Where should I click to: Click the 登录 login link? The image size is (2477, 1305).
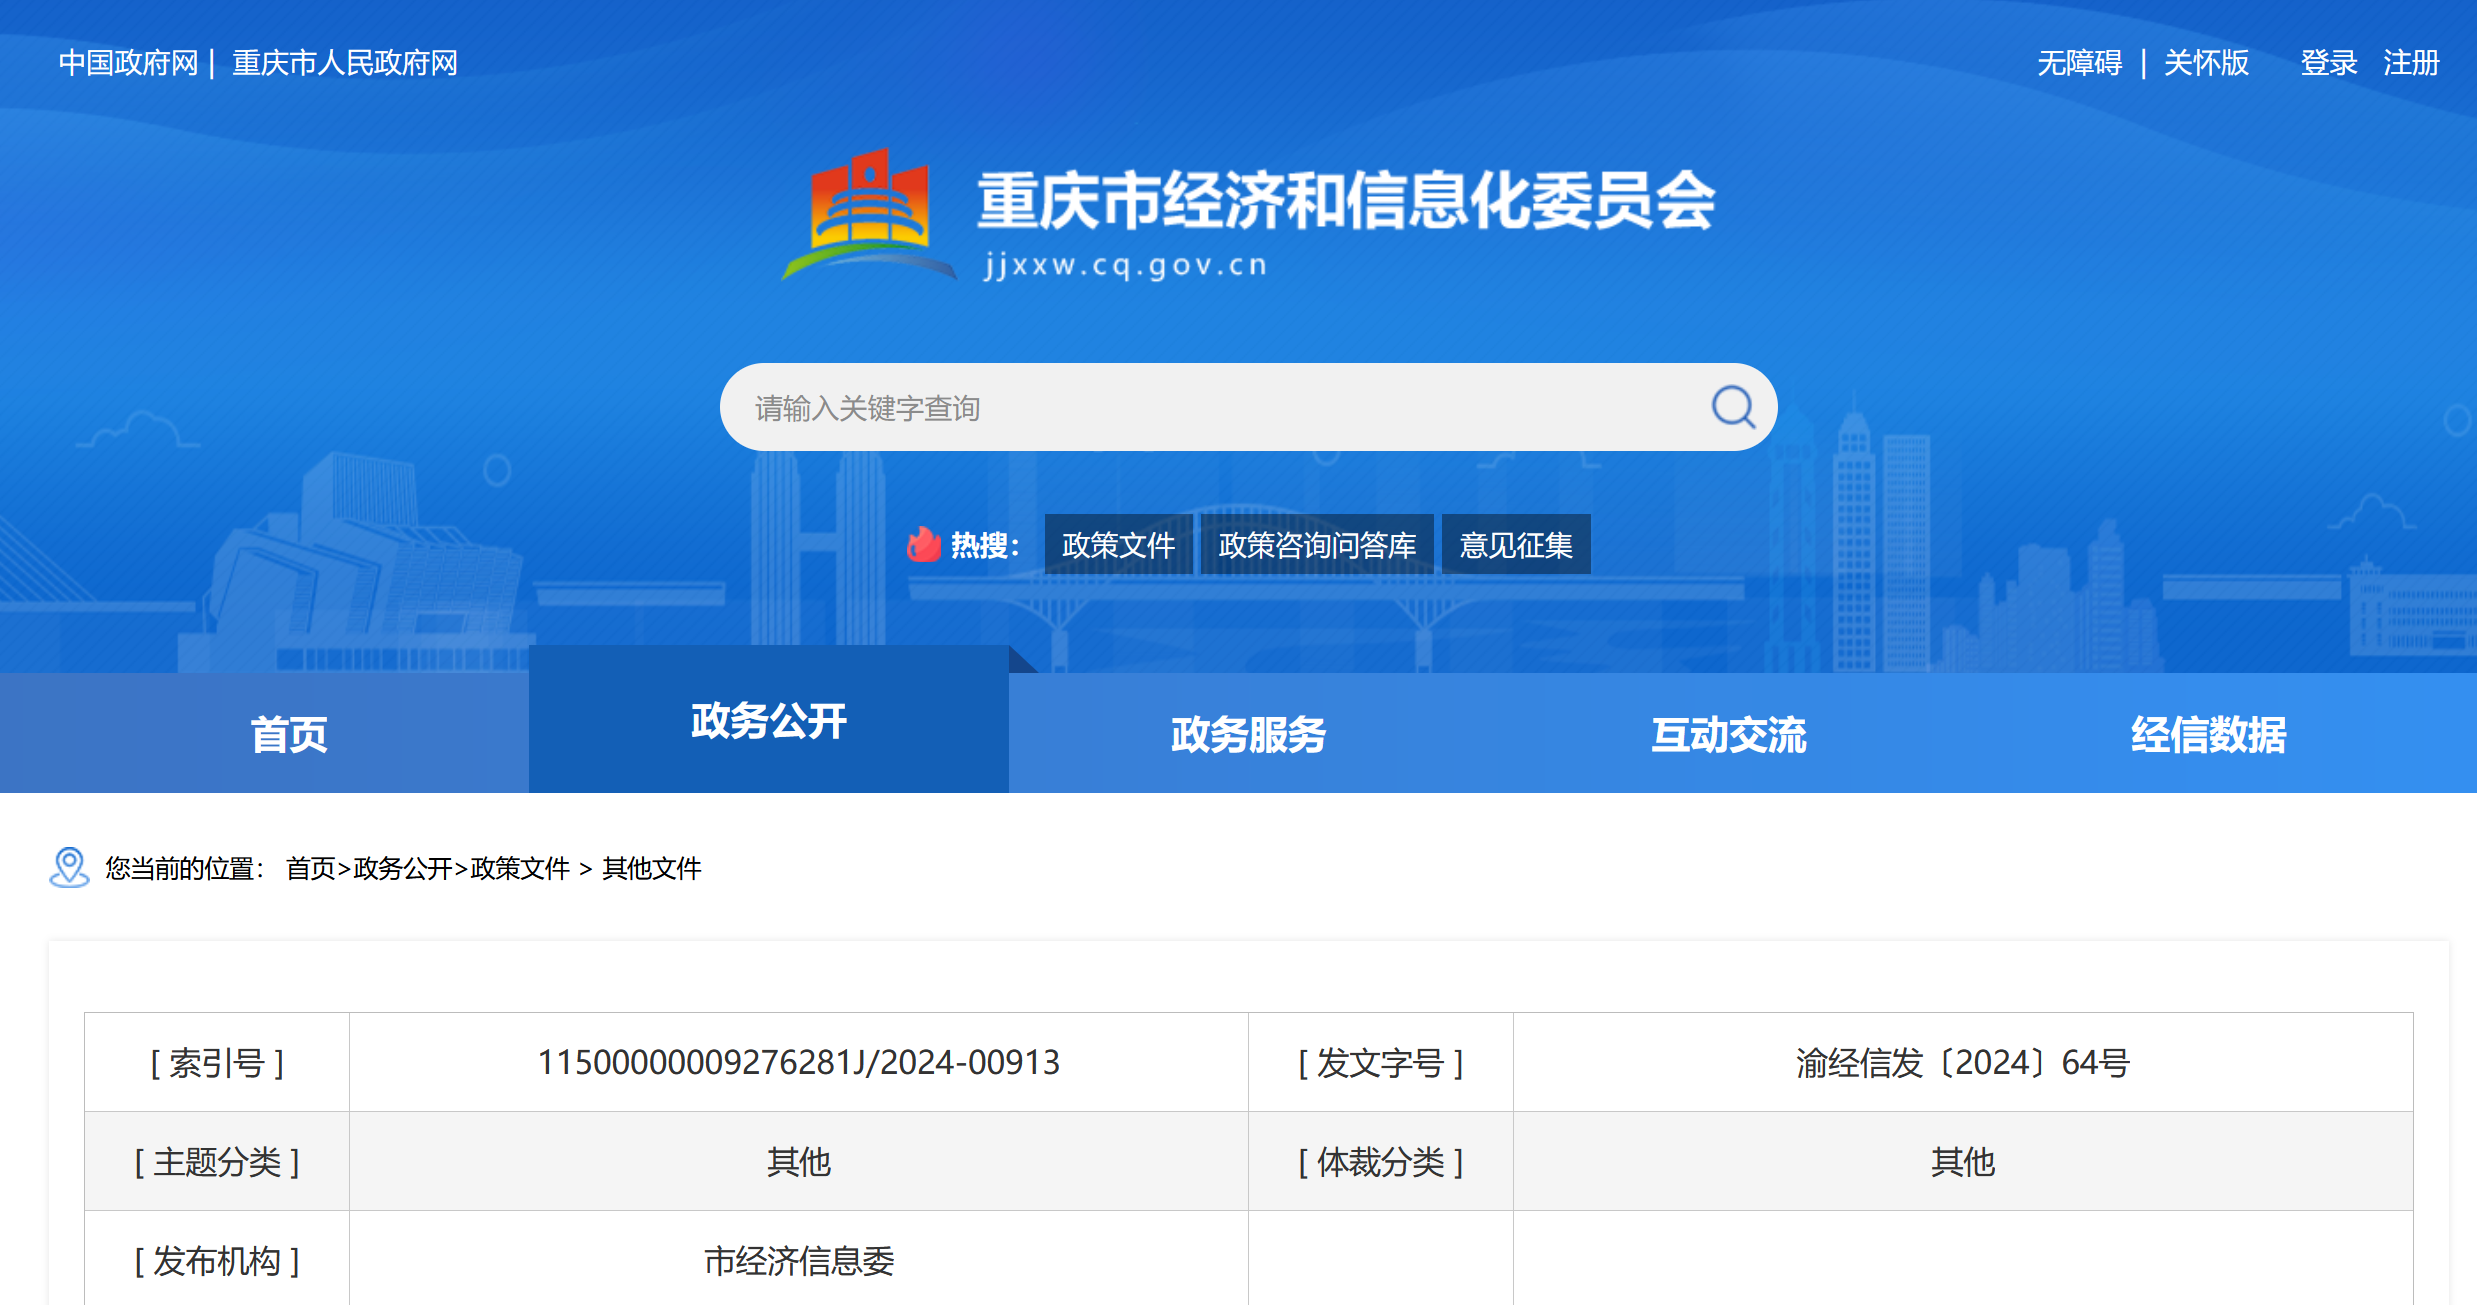coord(2329,63)
